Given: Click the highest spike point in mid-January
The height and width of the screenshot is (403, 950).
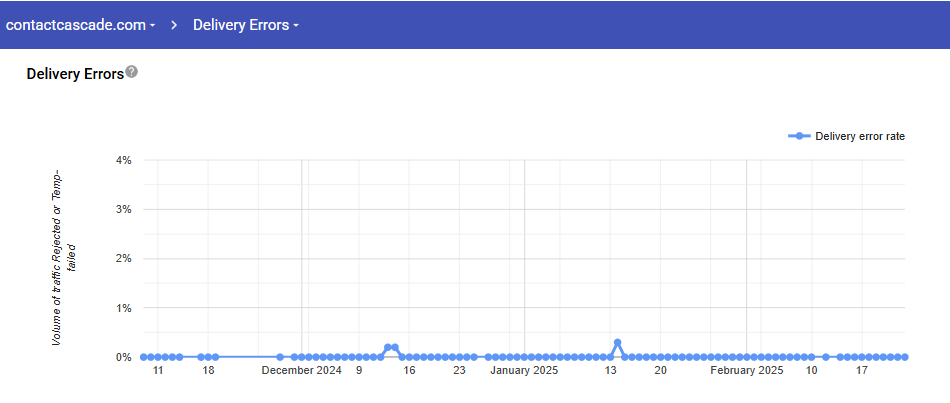Looking at the screenshot, I should (617, 343).
